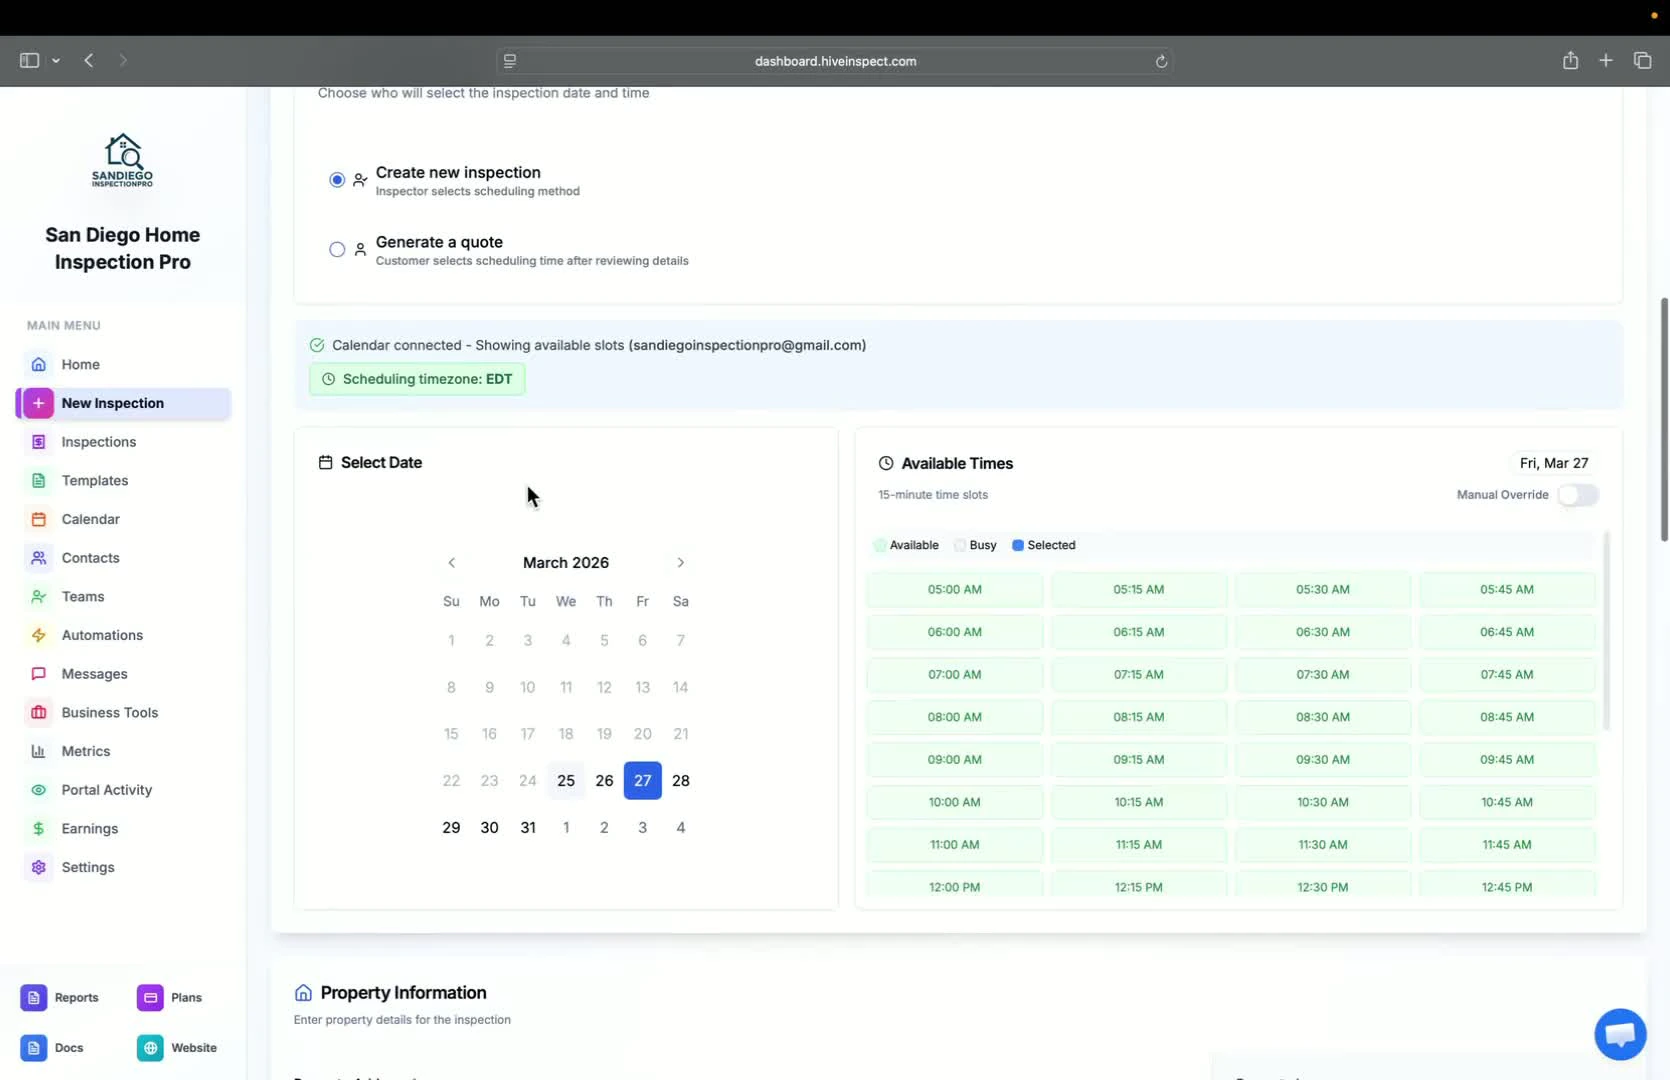Click the Settings gear icon

click(38, 867)
